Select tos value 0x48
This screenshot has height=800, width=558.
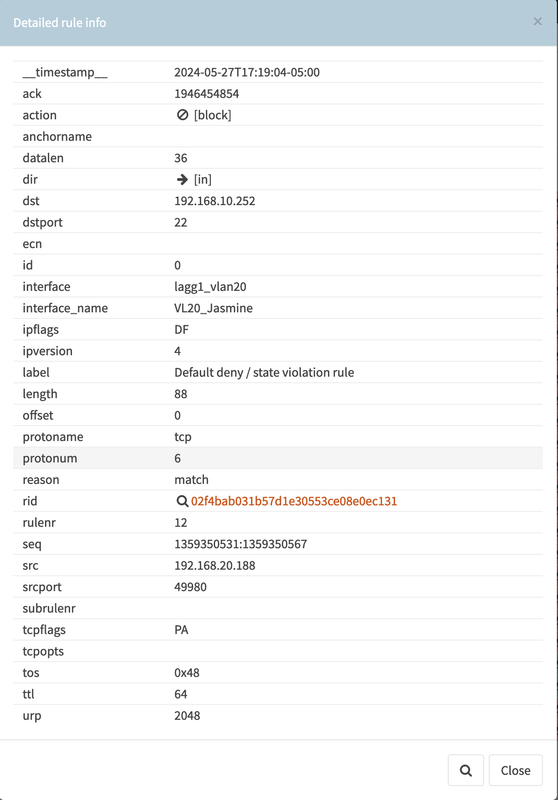pyautogui.click(x=187, y=672)
